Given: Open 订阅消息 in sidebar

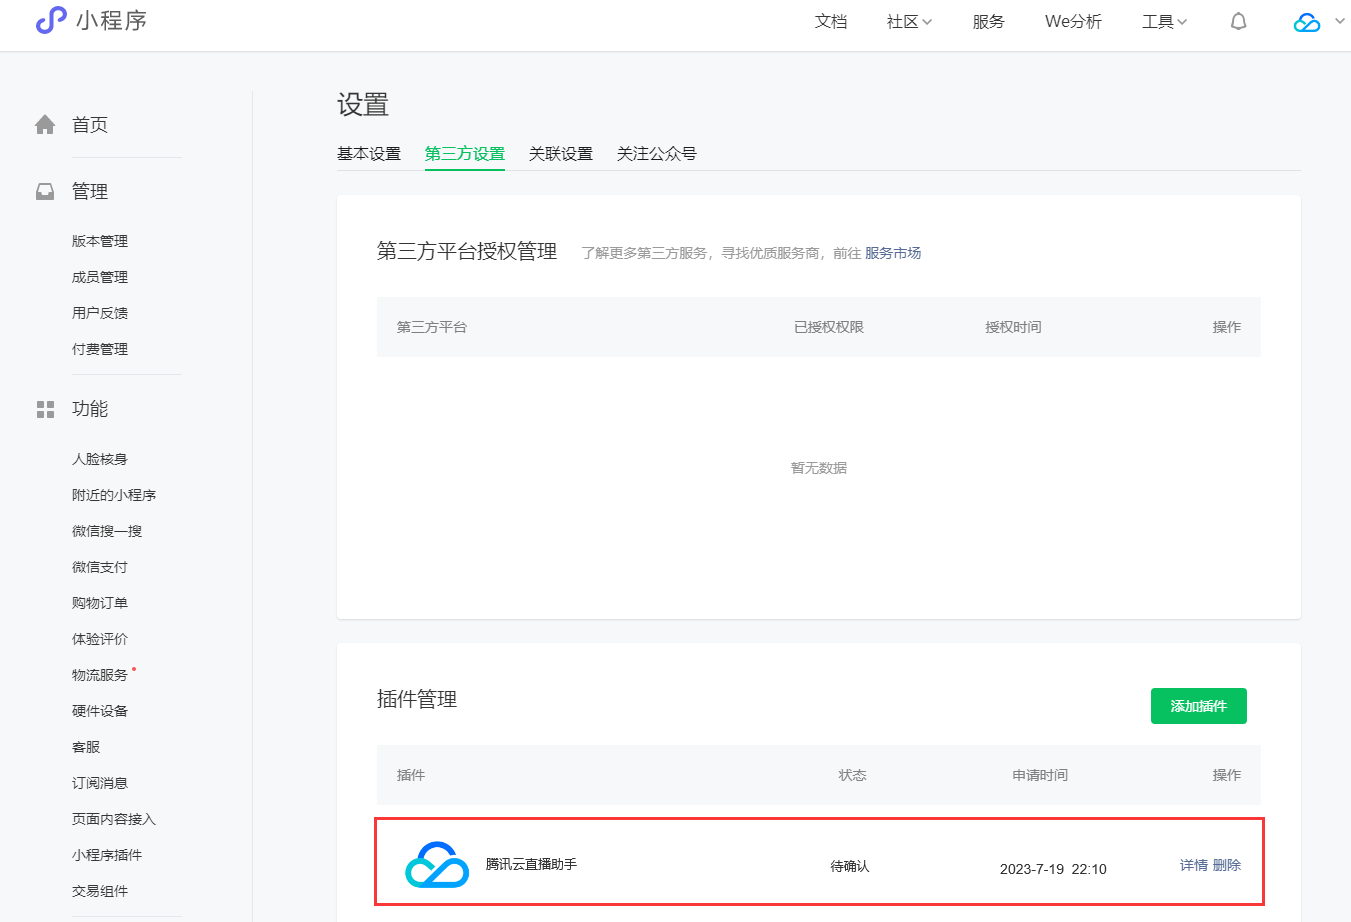Looking at the screenshot, I should [x=100, y=783].
